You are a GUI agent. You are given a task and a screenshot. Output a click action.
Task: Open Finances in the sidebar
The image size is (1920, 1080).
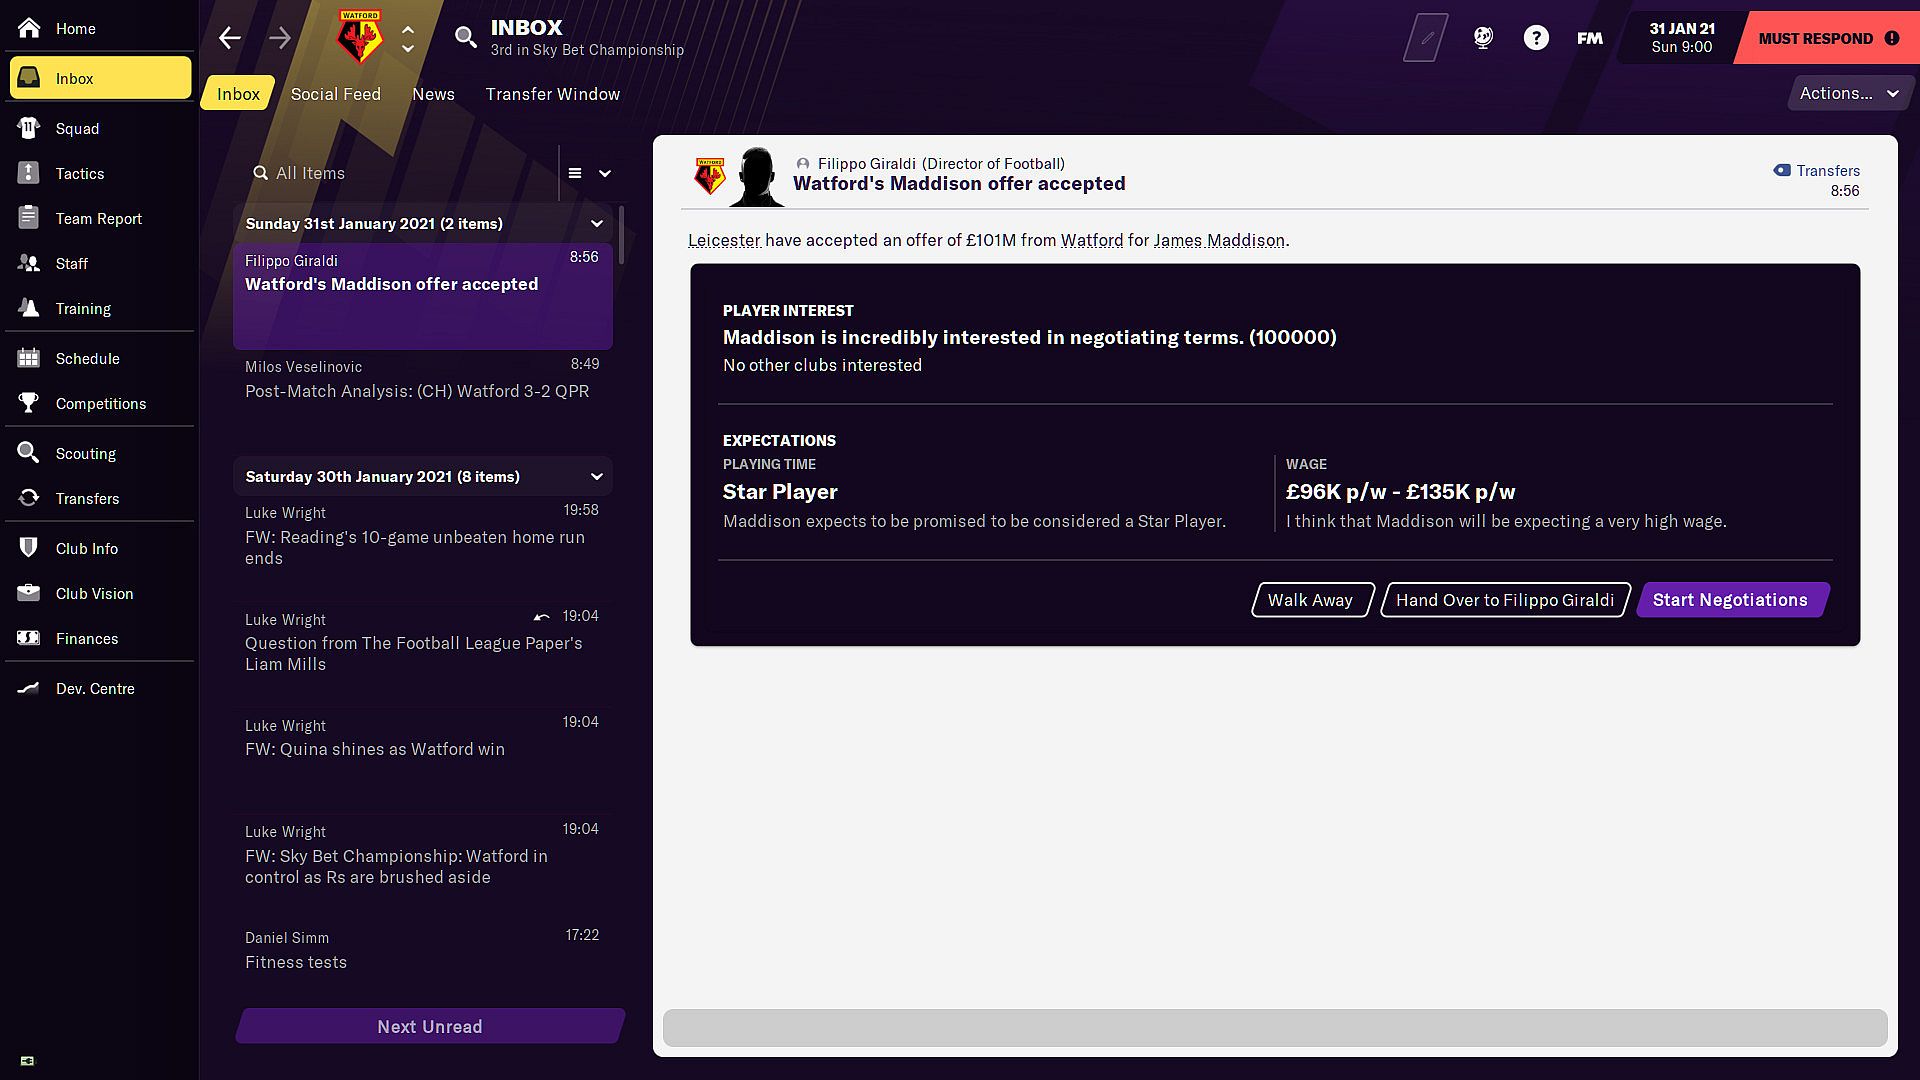coord(87,638)
